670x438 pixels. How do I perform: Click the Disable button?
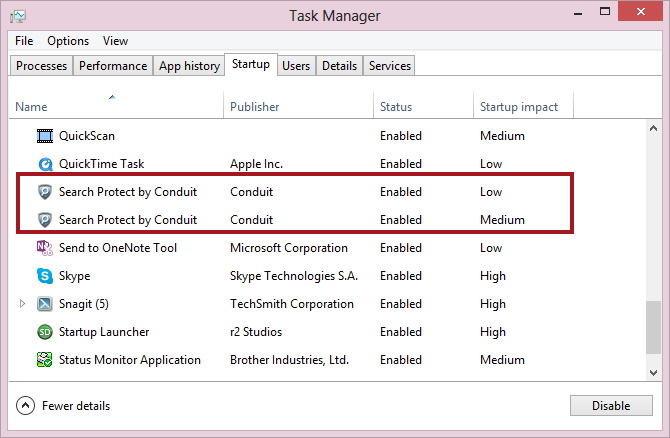click(x=611, y=406)
